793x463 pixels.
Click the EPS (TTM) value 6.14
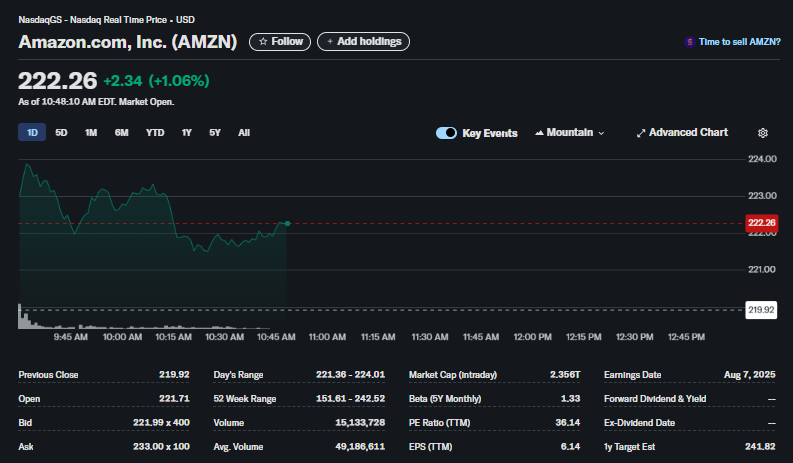tap(570, 447)
